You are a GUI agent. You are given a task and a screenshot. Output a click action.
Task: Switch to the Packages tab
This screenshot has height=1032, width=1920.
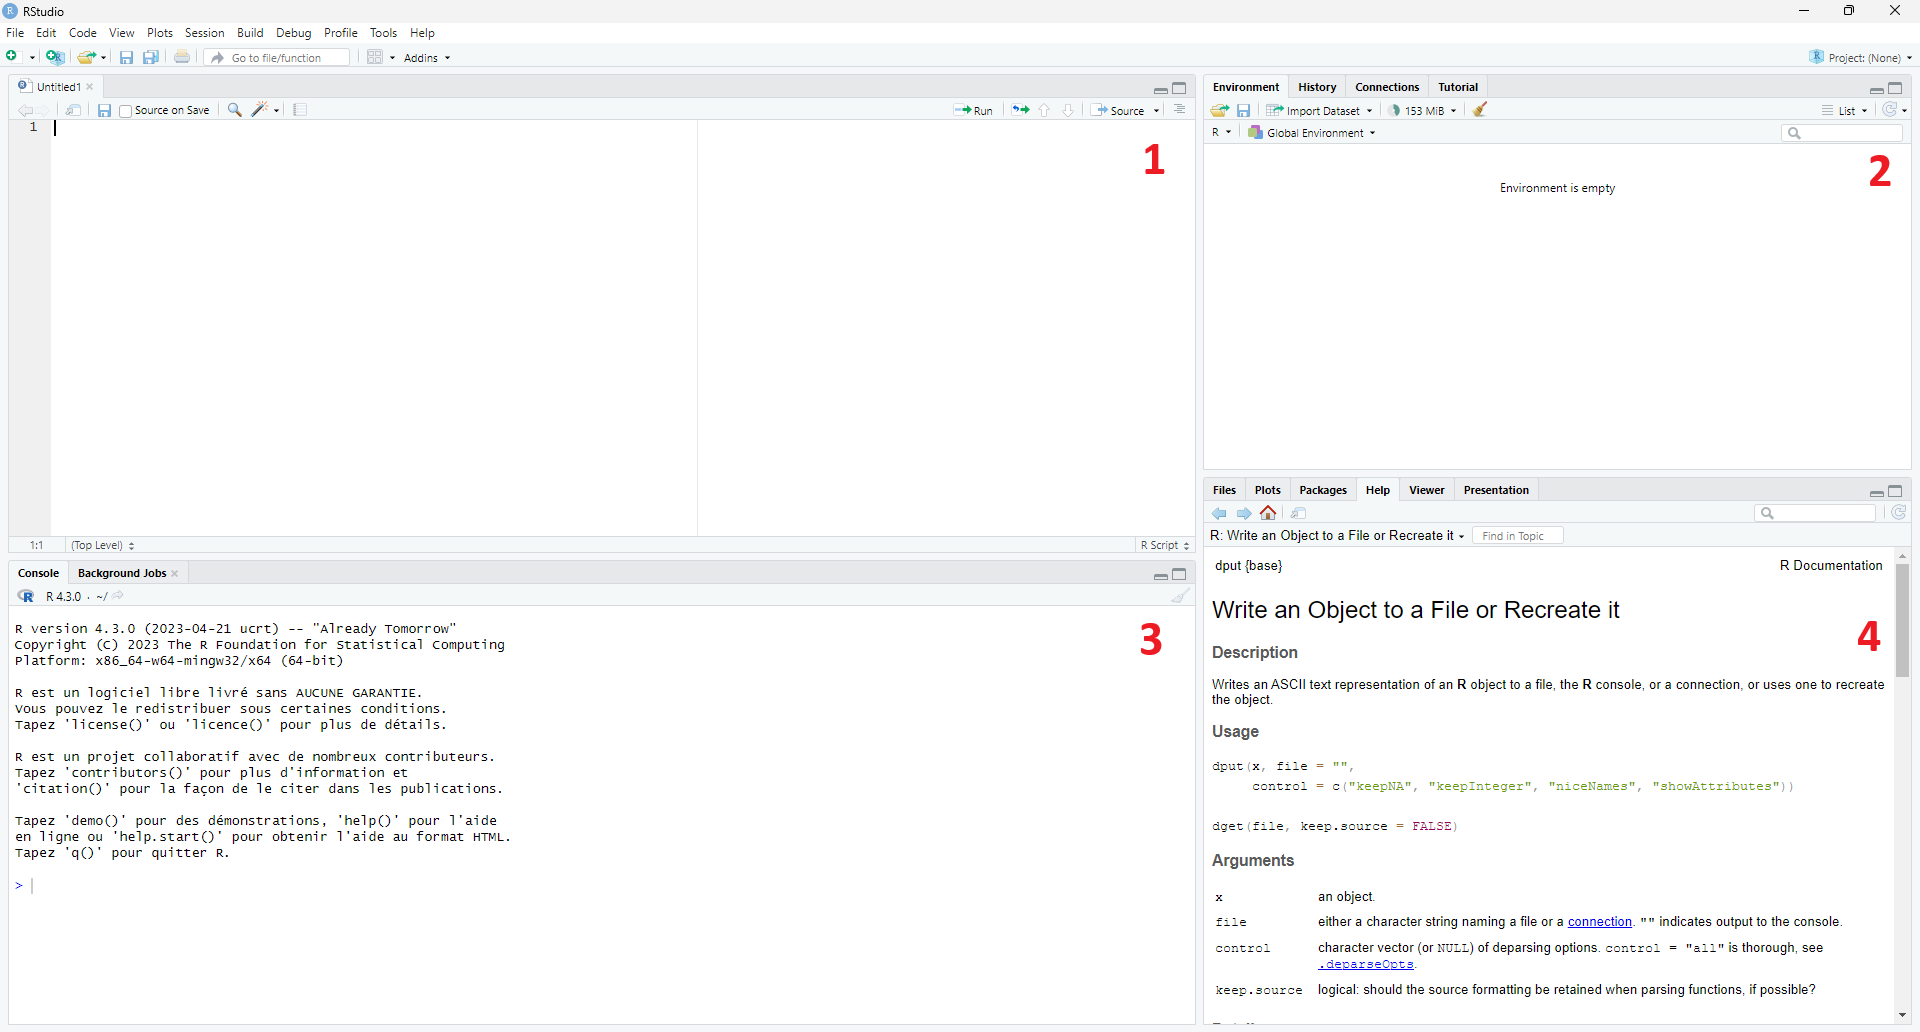pos(1322,490)
